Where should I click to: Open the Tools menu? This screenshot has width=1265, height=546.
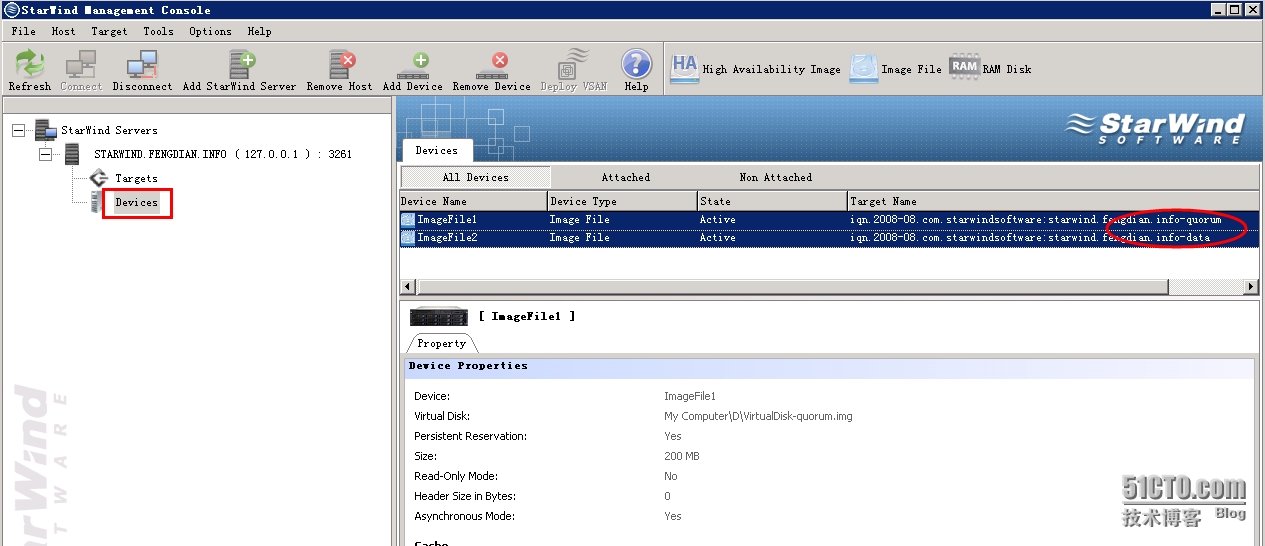pyautogui.click(x=158, y=31)
